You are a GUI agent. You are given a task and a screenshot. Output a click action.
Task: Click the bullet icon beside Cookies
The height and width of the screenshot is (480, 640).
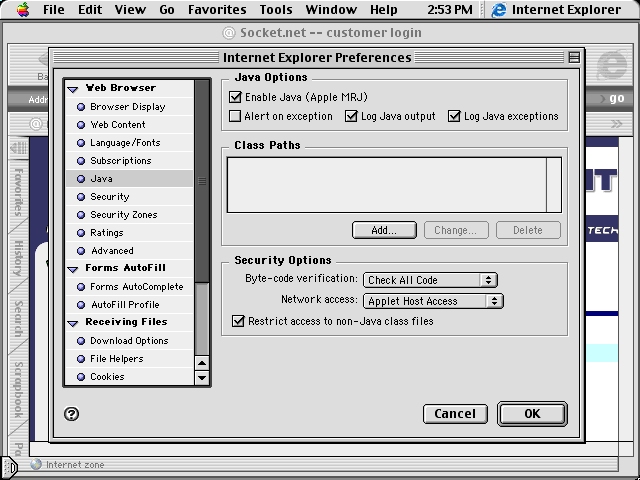pyautogui.click(x=81, y=377)
